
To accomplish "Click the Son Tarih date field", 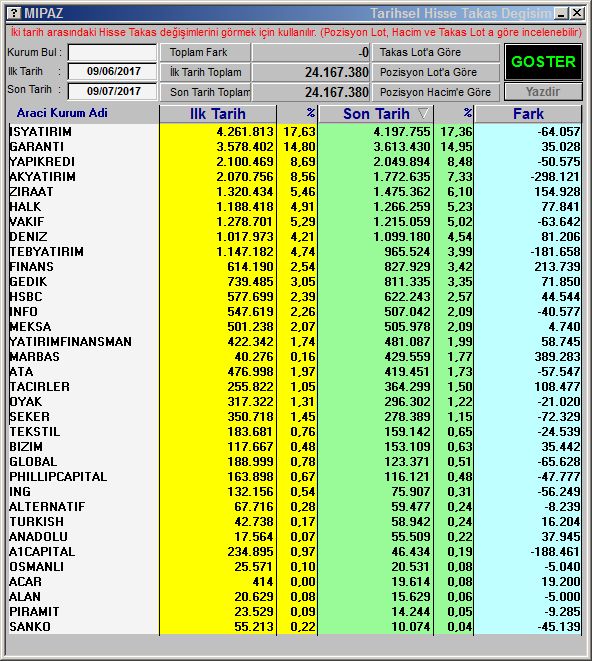I will [112, 91].
